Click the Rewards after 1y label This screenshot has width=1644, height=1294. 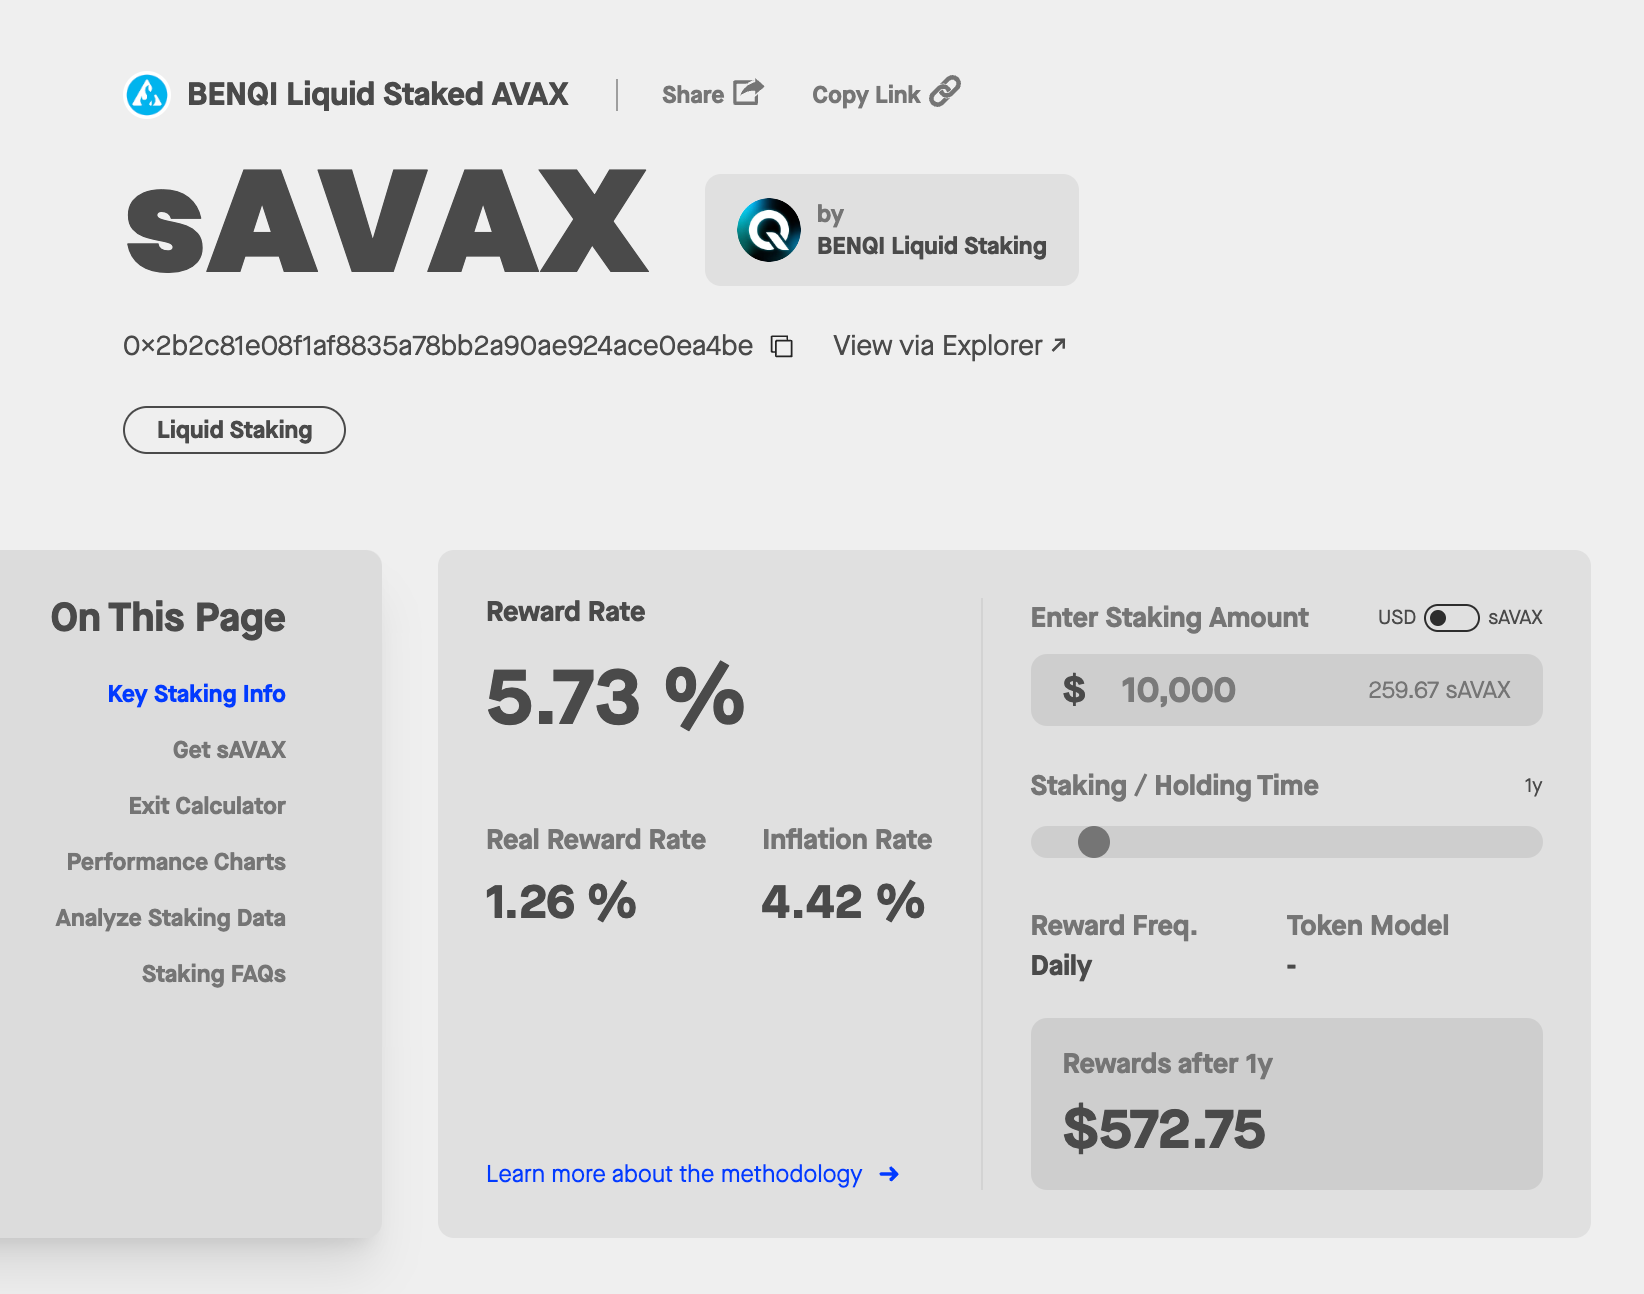tap(1167, 1064)
